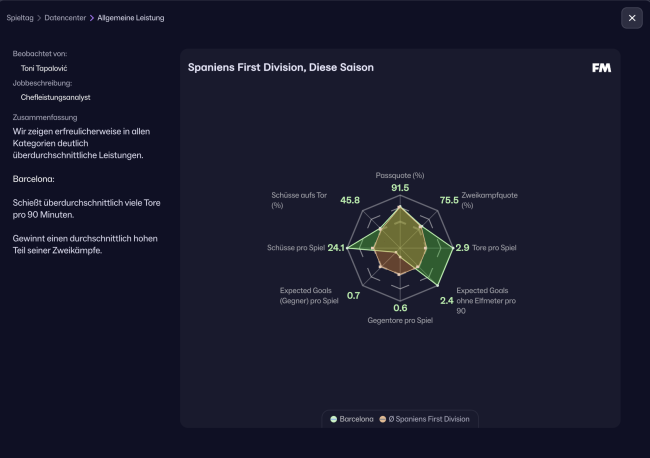
Task: Click the Passquote value 91.5 on the radar
Action: (400, 188)
